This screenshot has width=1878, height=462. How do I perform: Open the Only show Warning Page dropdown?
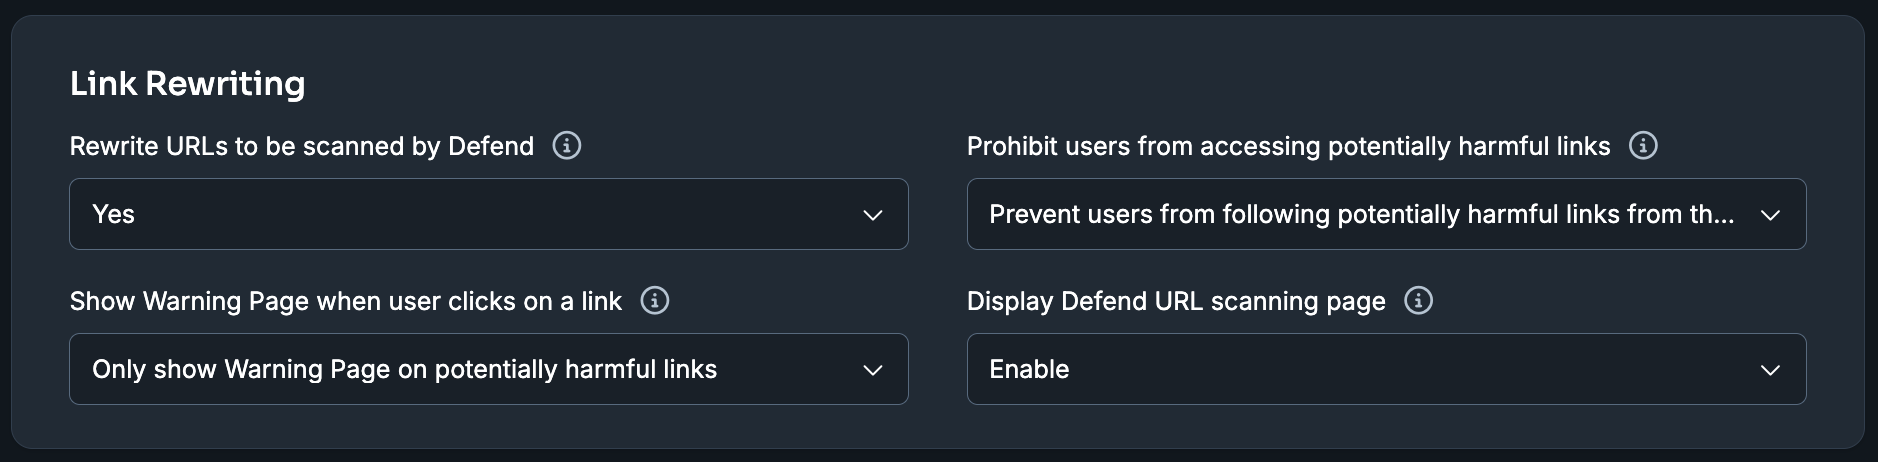[x=489, y=369]
